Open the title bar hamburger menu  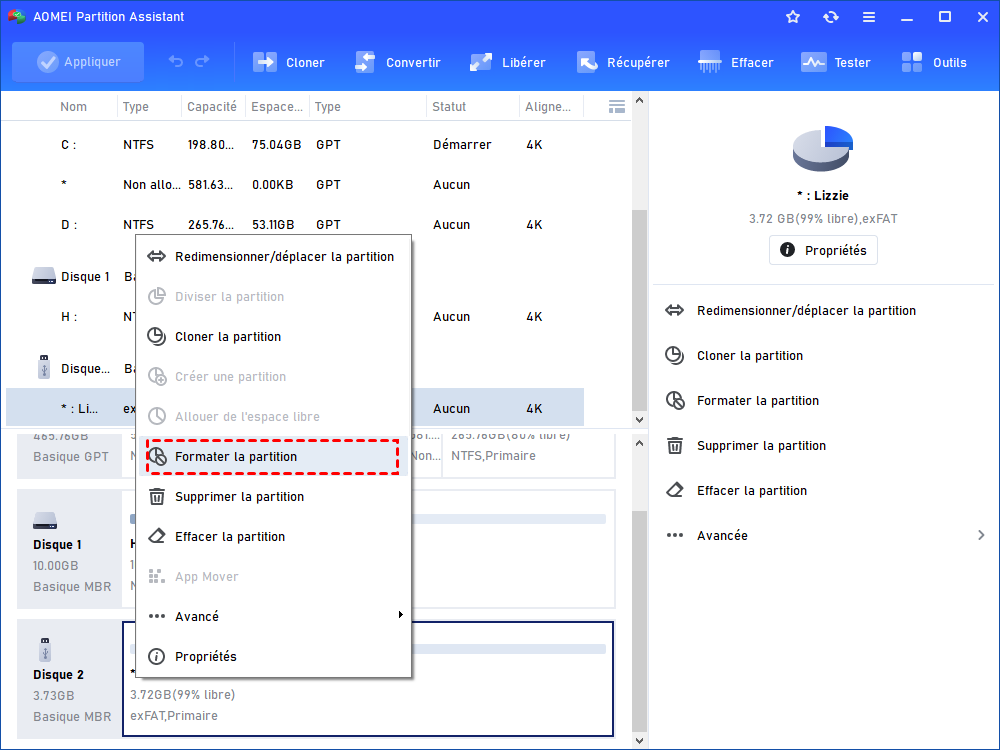click(869, 17)
